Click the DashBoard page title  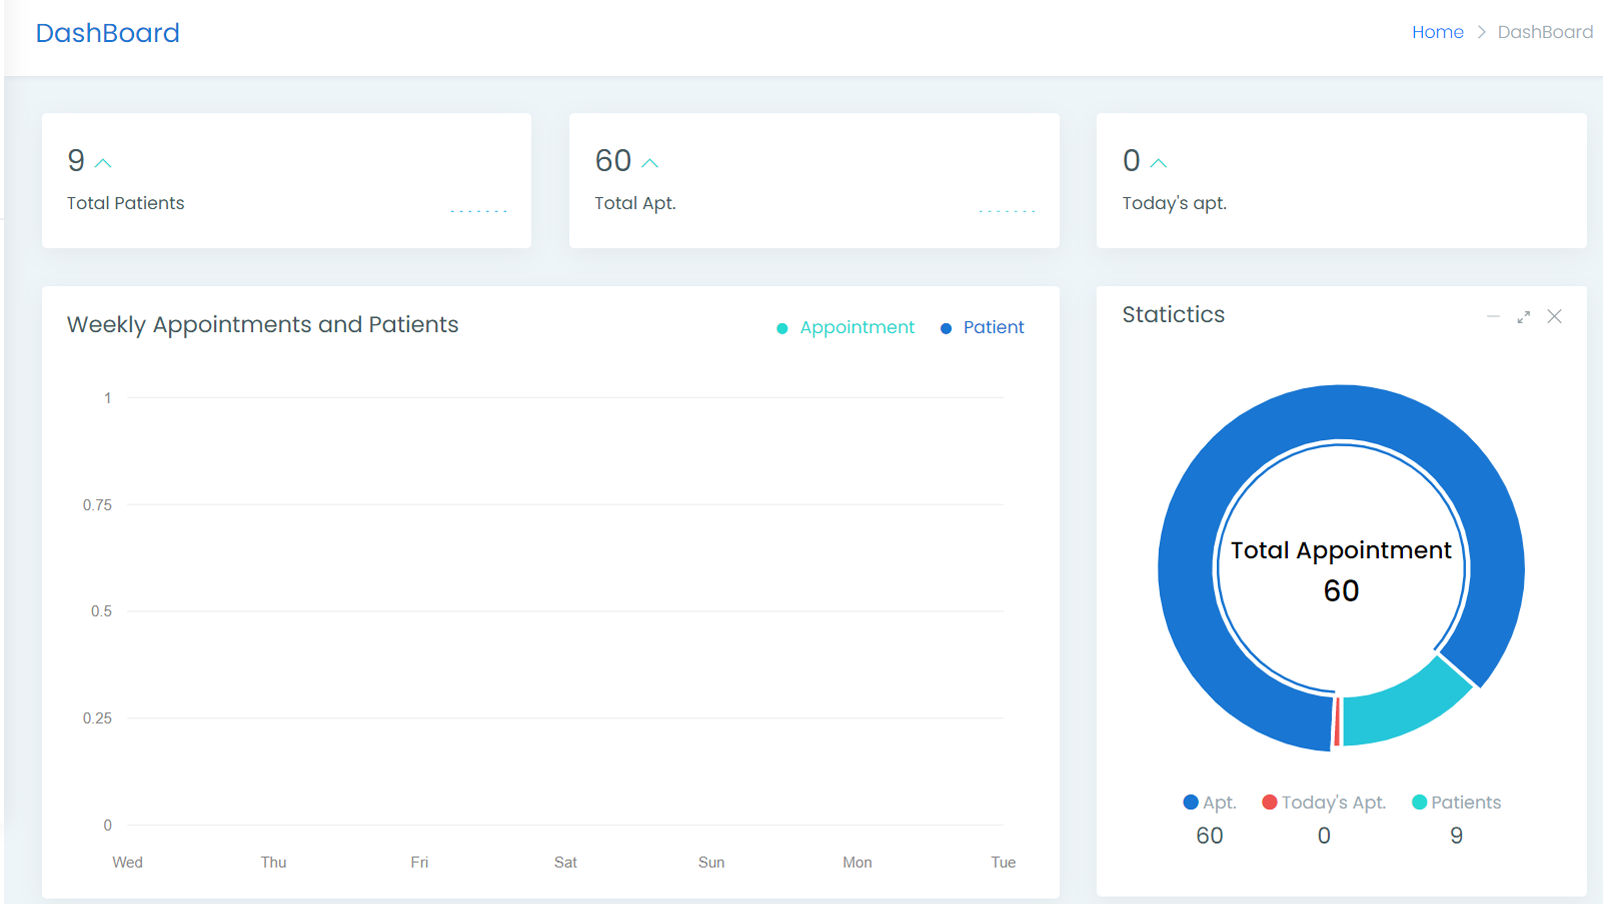point(108,33)
